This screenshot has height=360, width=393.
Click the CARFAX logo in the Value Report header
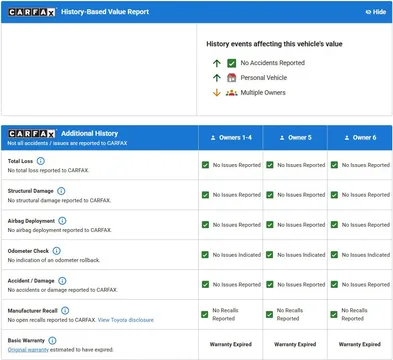[x=32, y=12]
